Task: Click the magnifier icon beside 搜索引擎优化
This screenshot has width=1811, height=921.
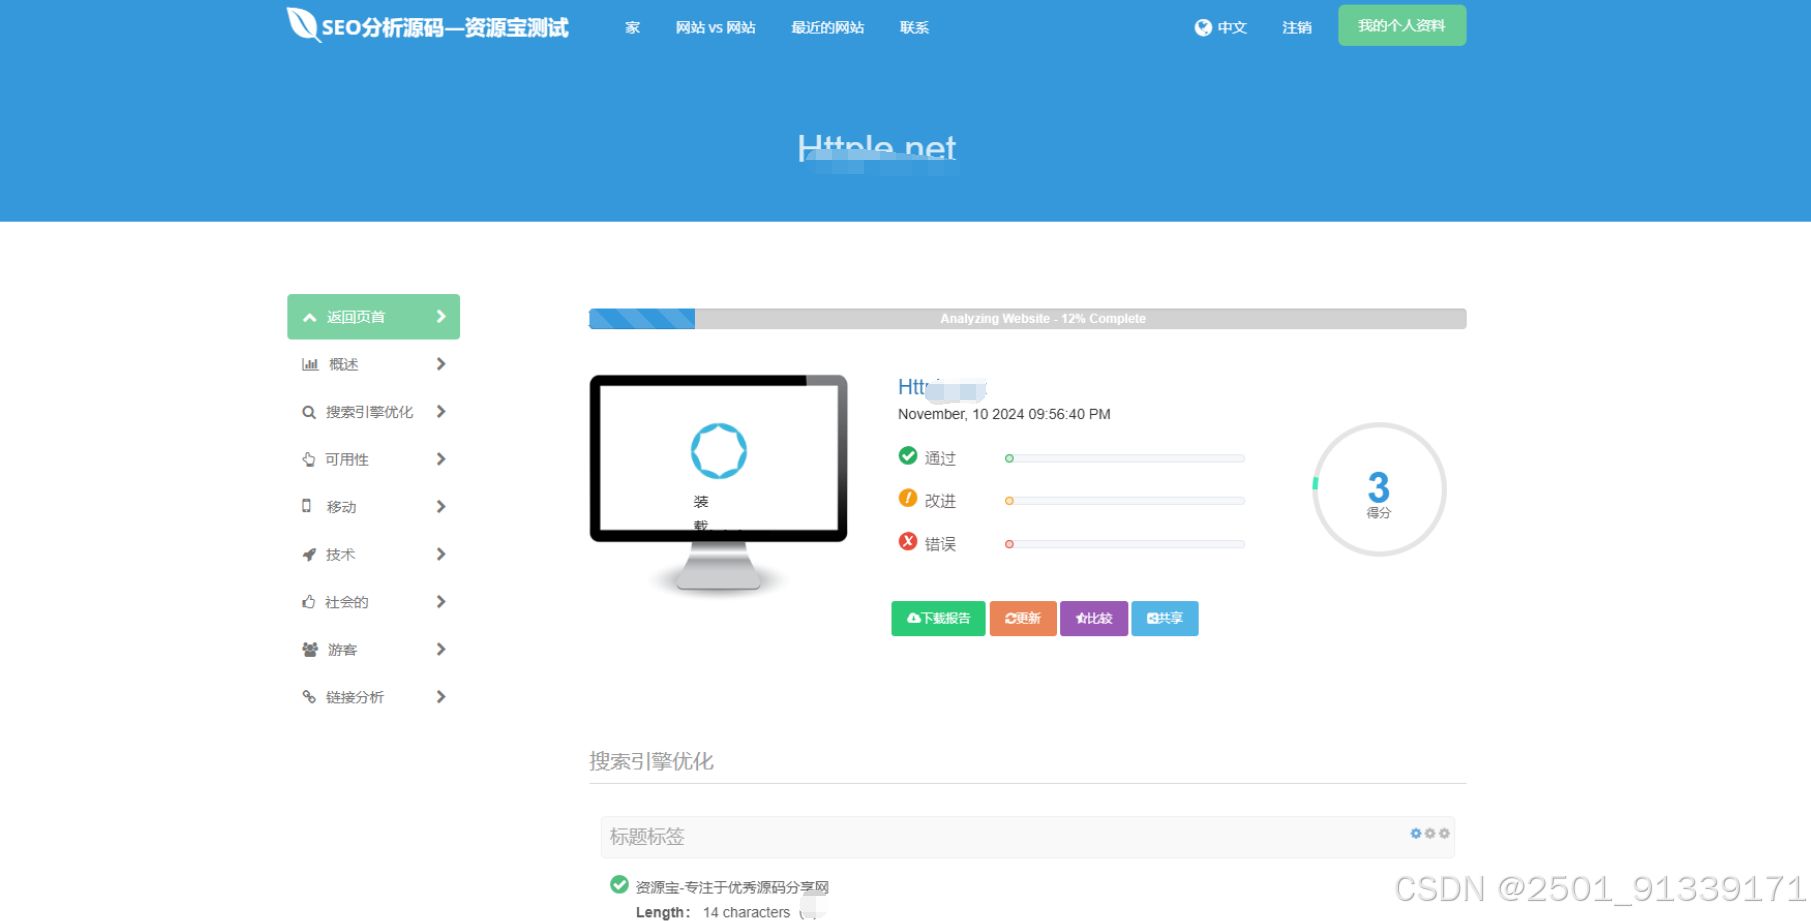Action: pos(308,412)
